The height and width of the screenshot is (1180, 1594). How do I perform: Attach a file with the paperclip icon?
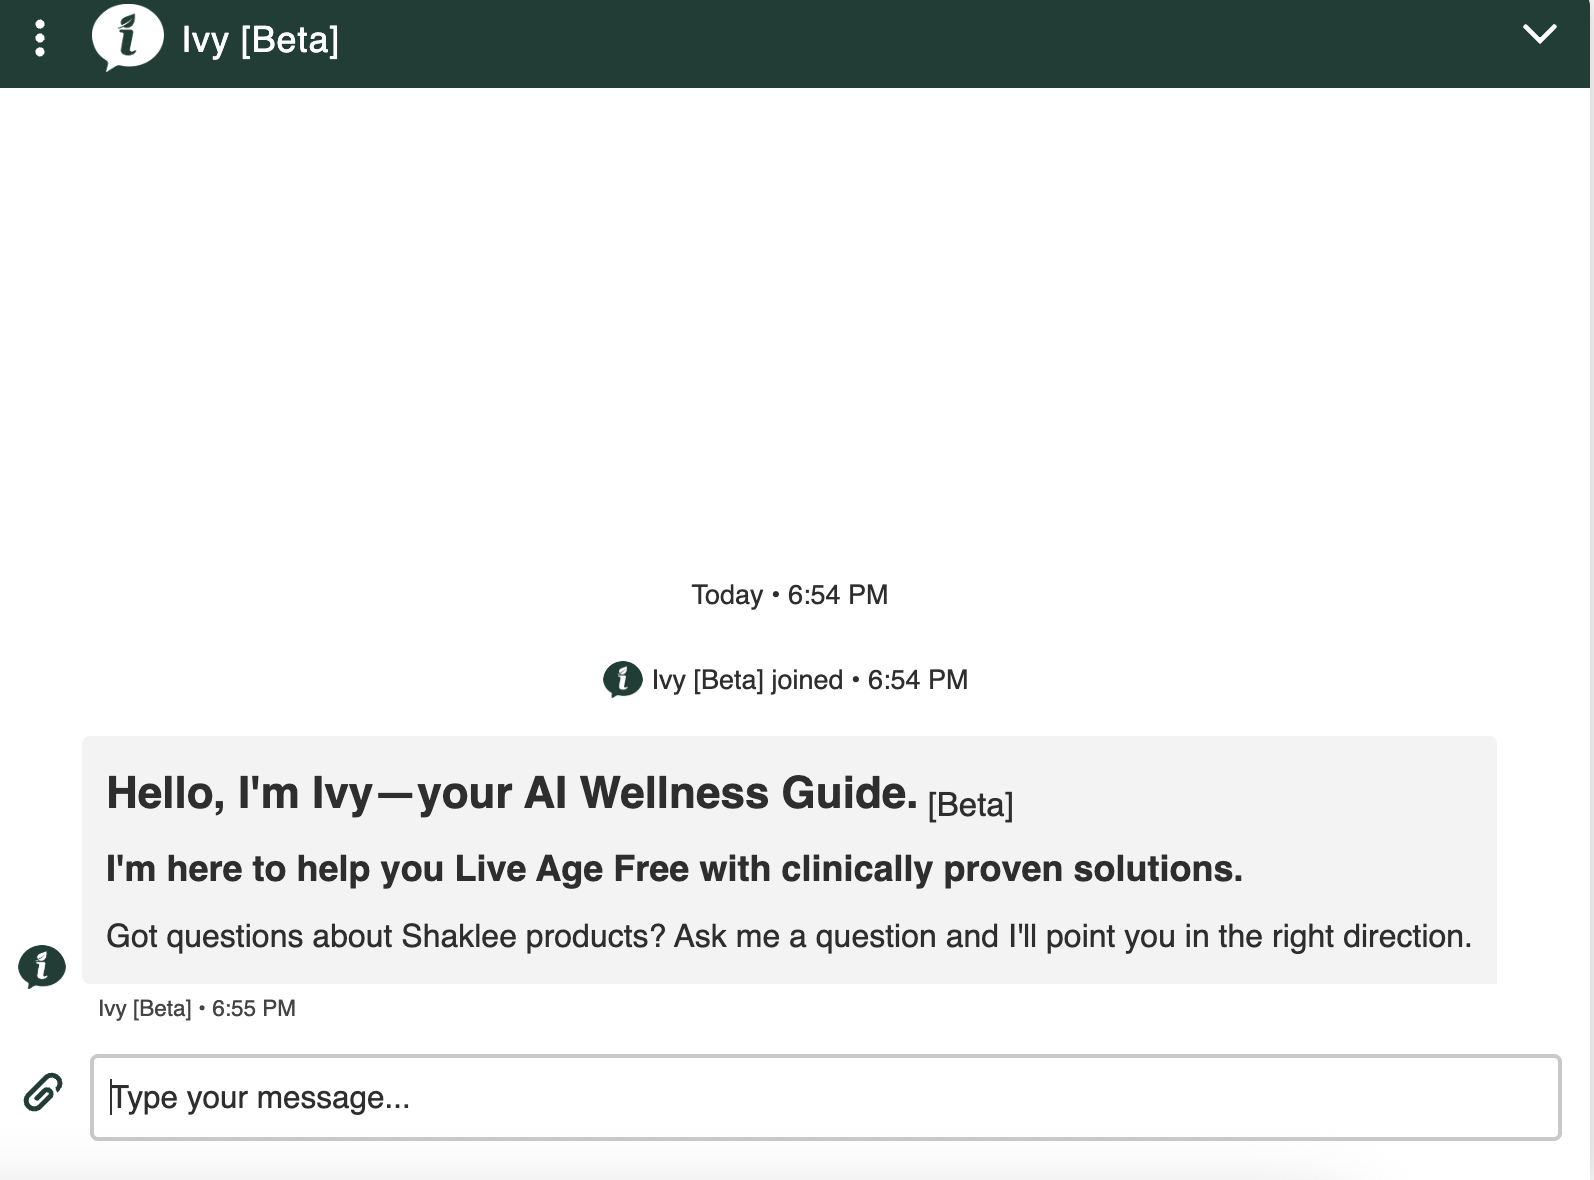[x=43, y=1093]
